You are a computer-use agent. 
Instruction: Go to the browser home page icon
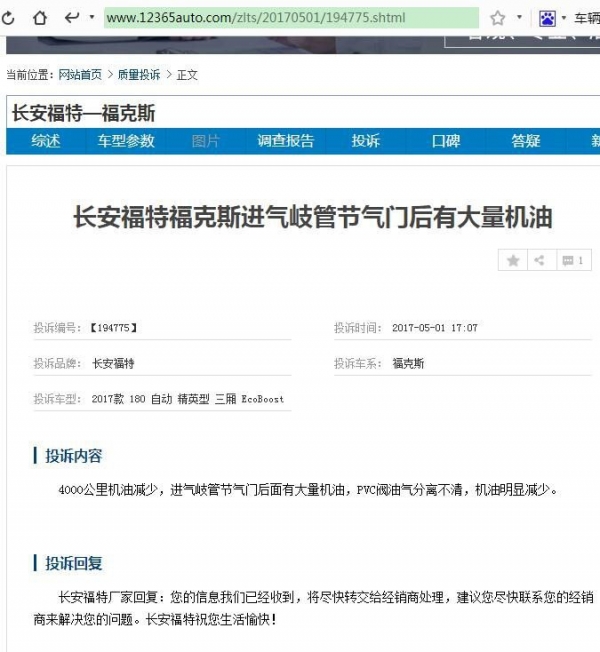(40, 18)
